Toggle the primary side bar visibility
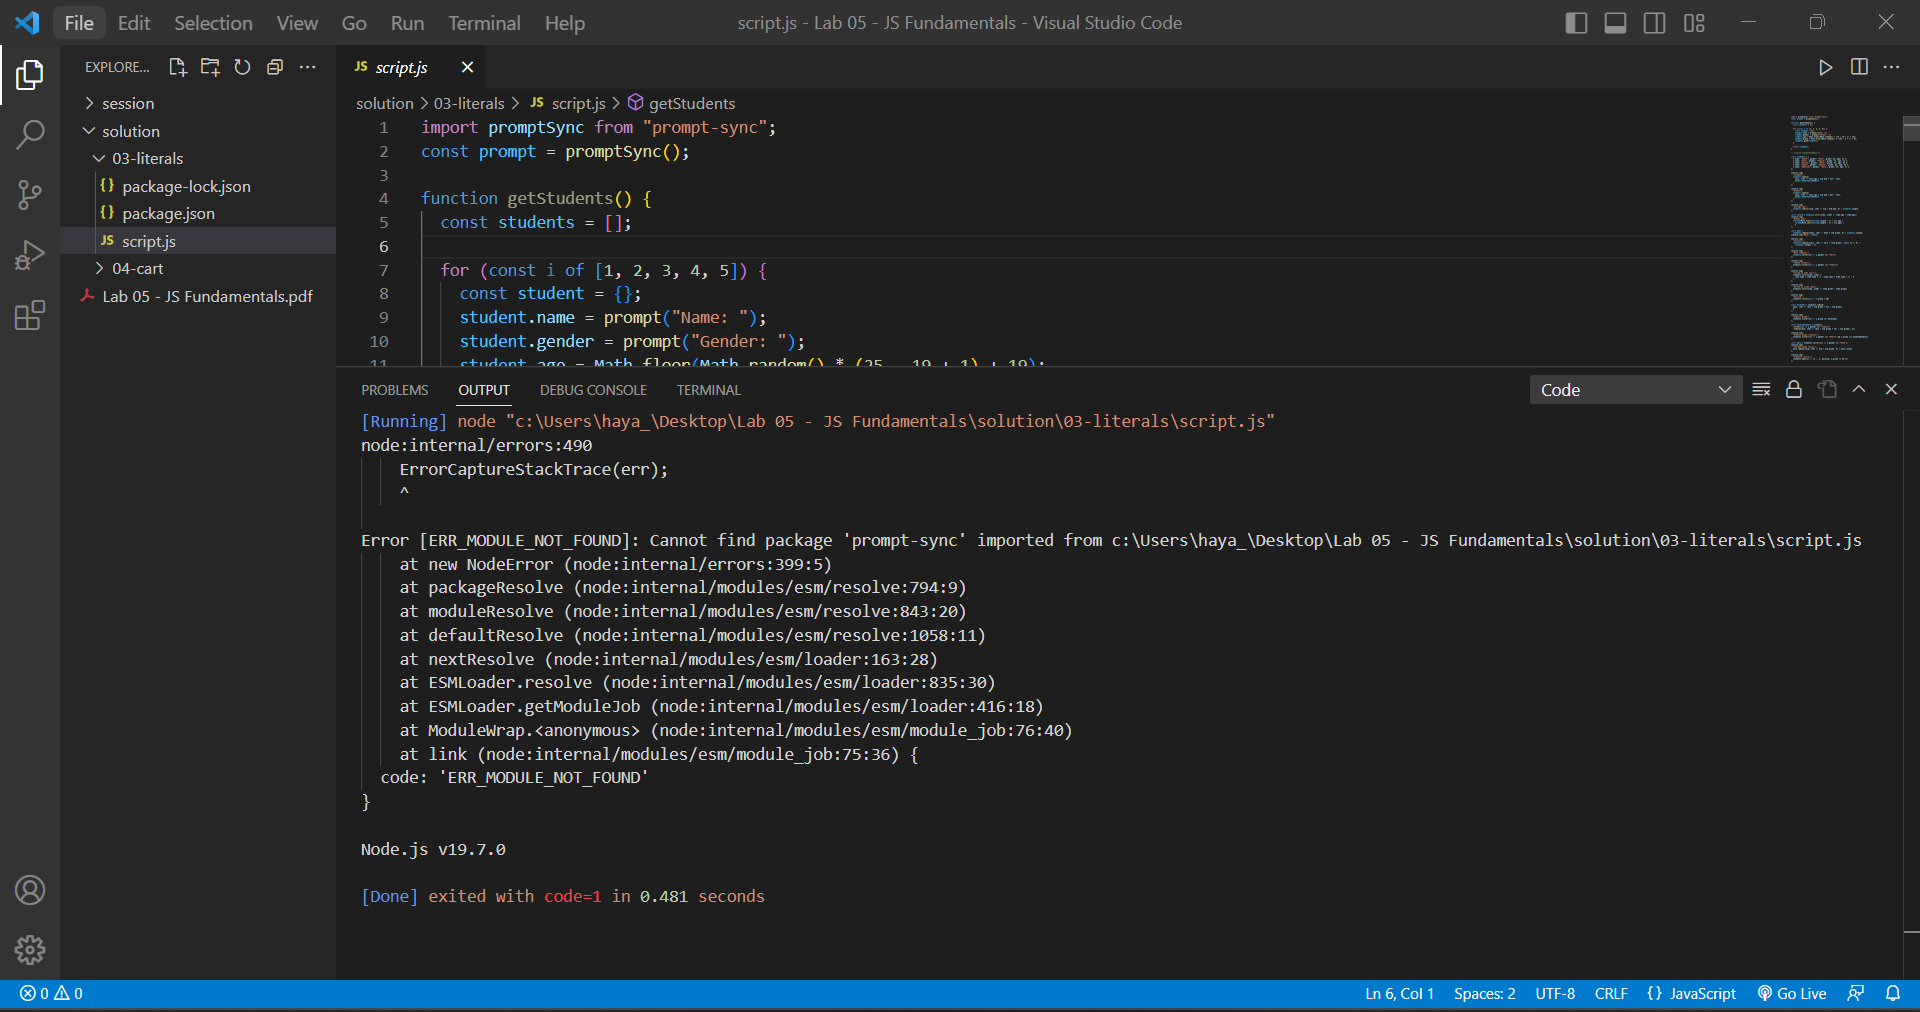 pyautogui.click(x=1576, y=23)
